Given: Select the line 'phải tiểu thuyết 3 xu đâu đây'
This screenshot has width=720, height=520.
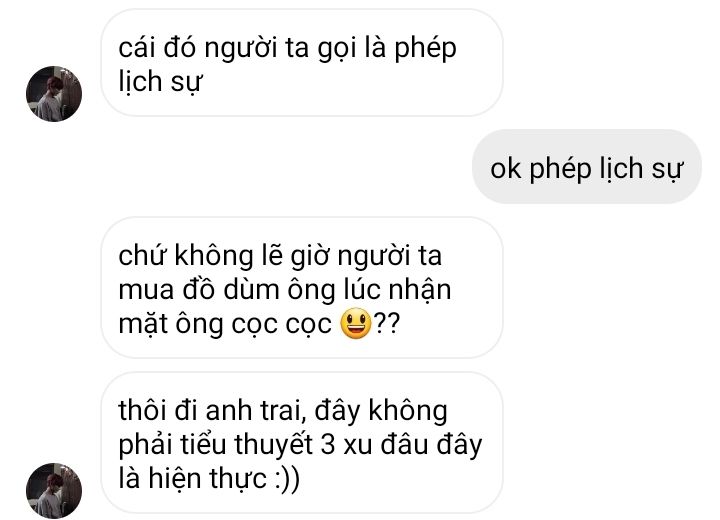Looking at the screenshot, I should (300, 445).
